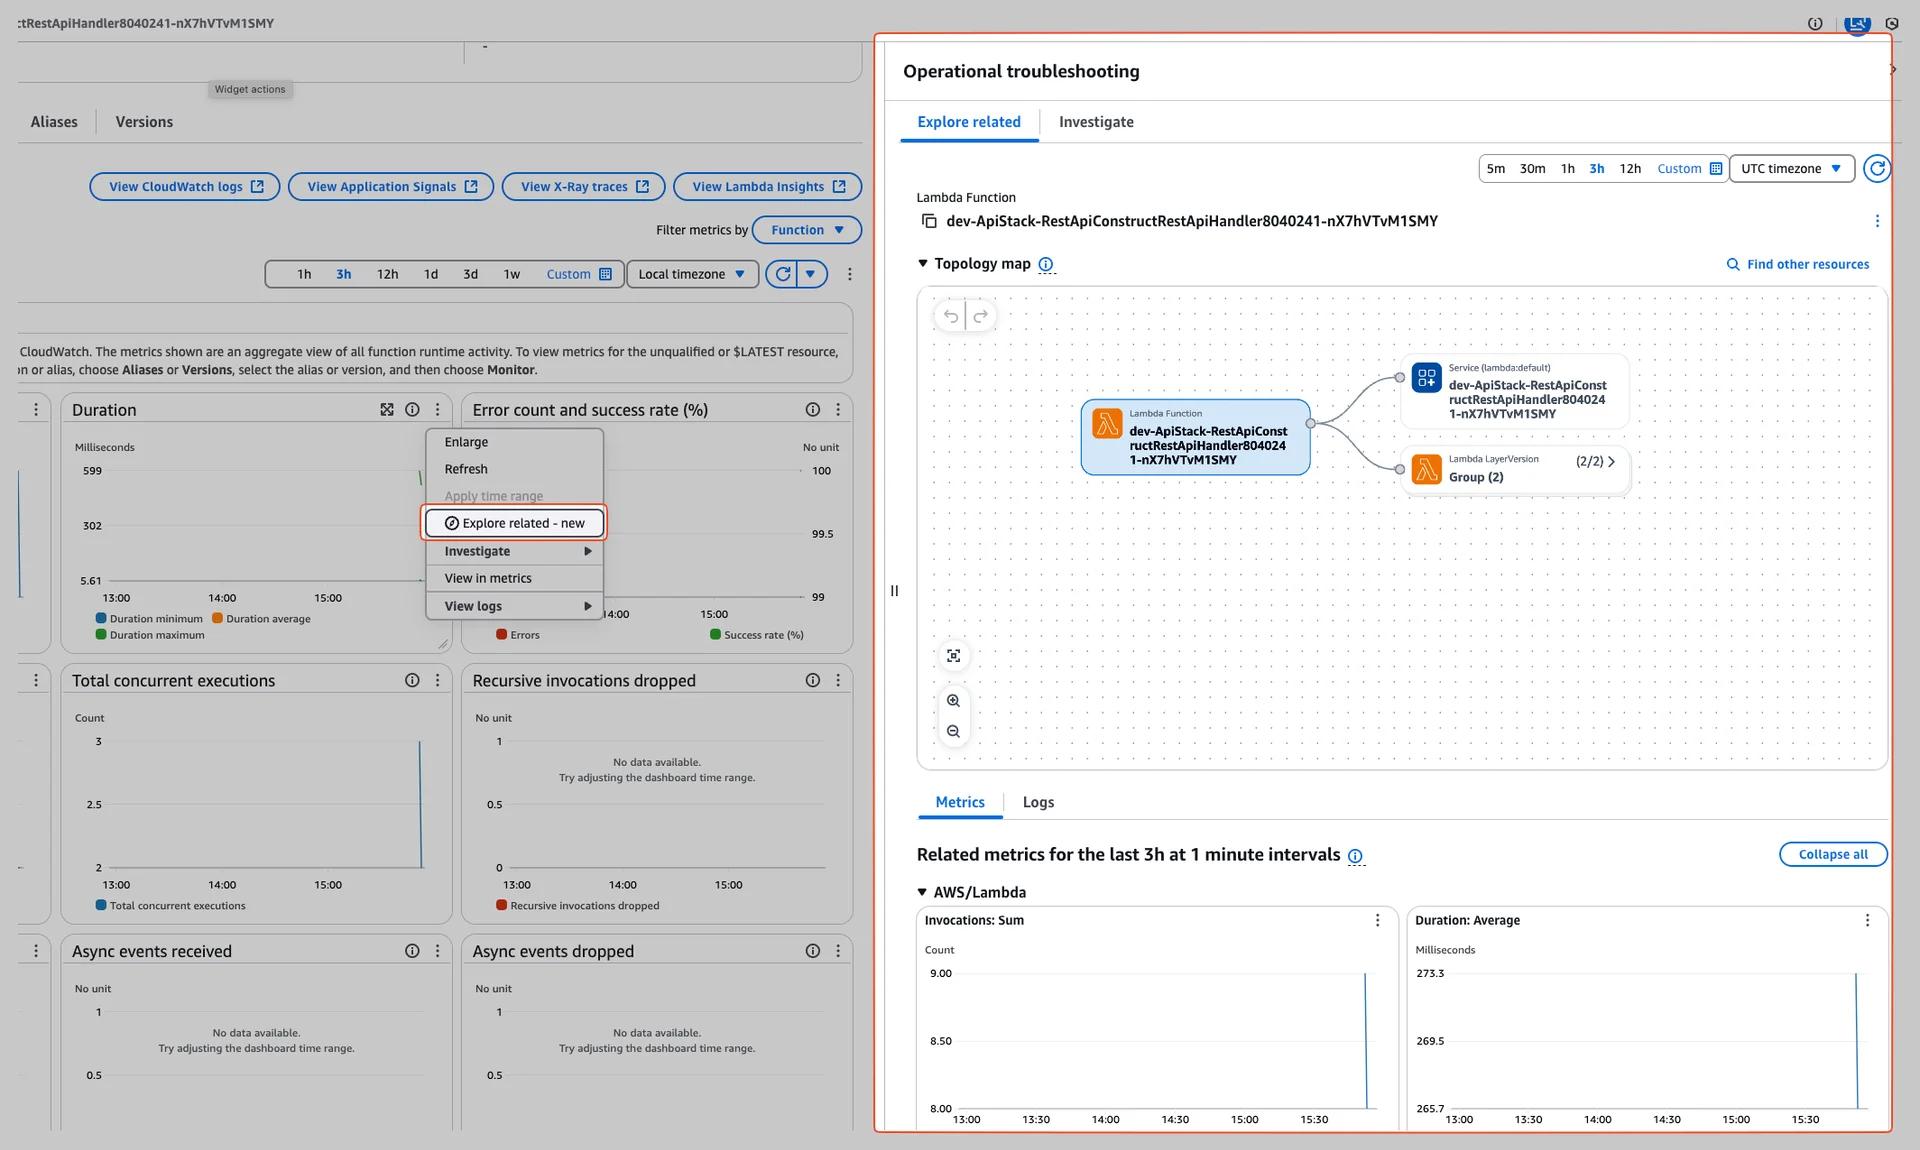
Task: Refresh the Operational troubleshooting panel
Action: coord(1877,169)
